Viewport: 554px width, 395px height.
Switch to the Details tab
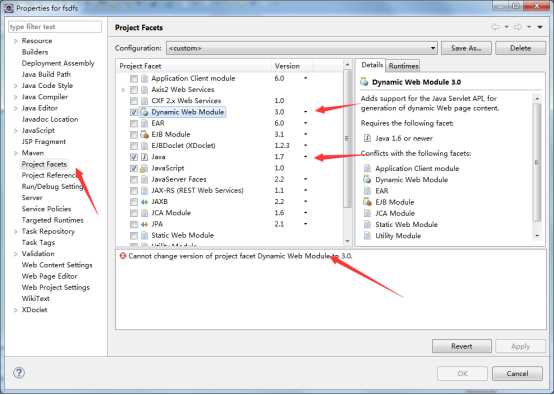(372, 65)
